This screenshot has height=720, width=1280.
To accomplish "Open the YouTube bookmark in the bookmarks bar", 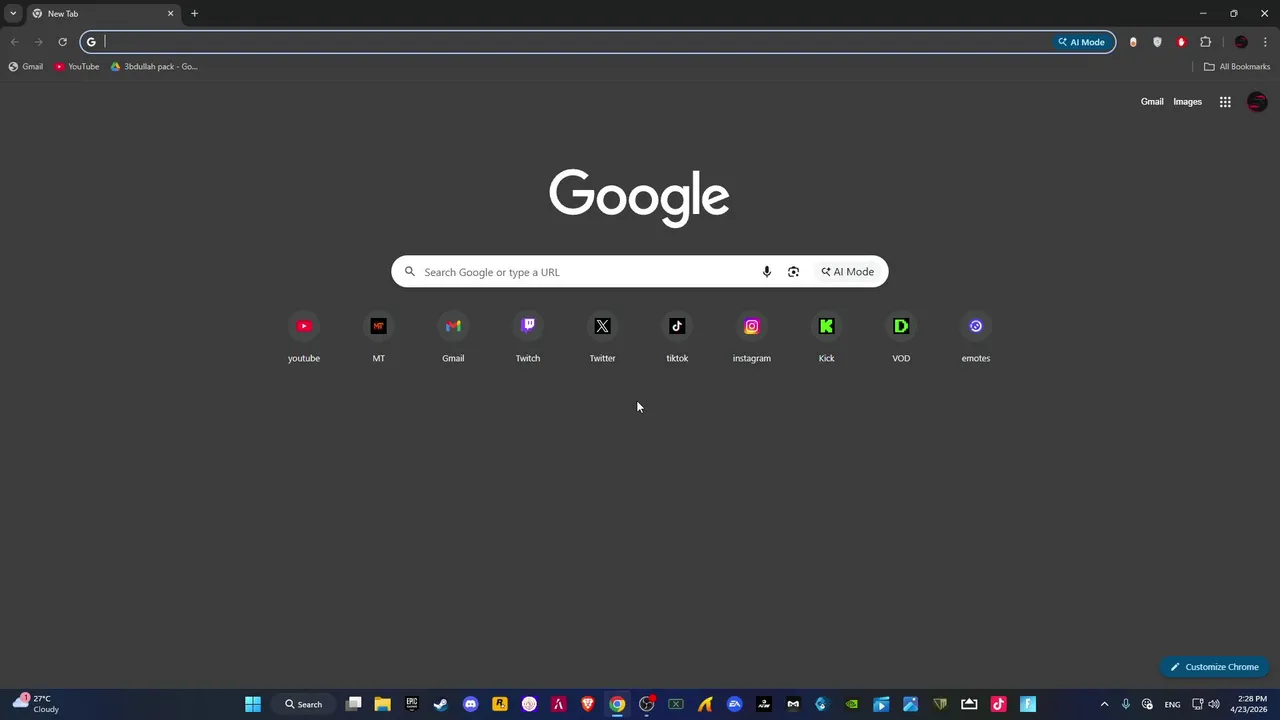I will coord(77,67).
